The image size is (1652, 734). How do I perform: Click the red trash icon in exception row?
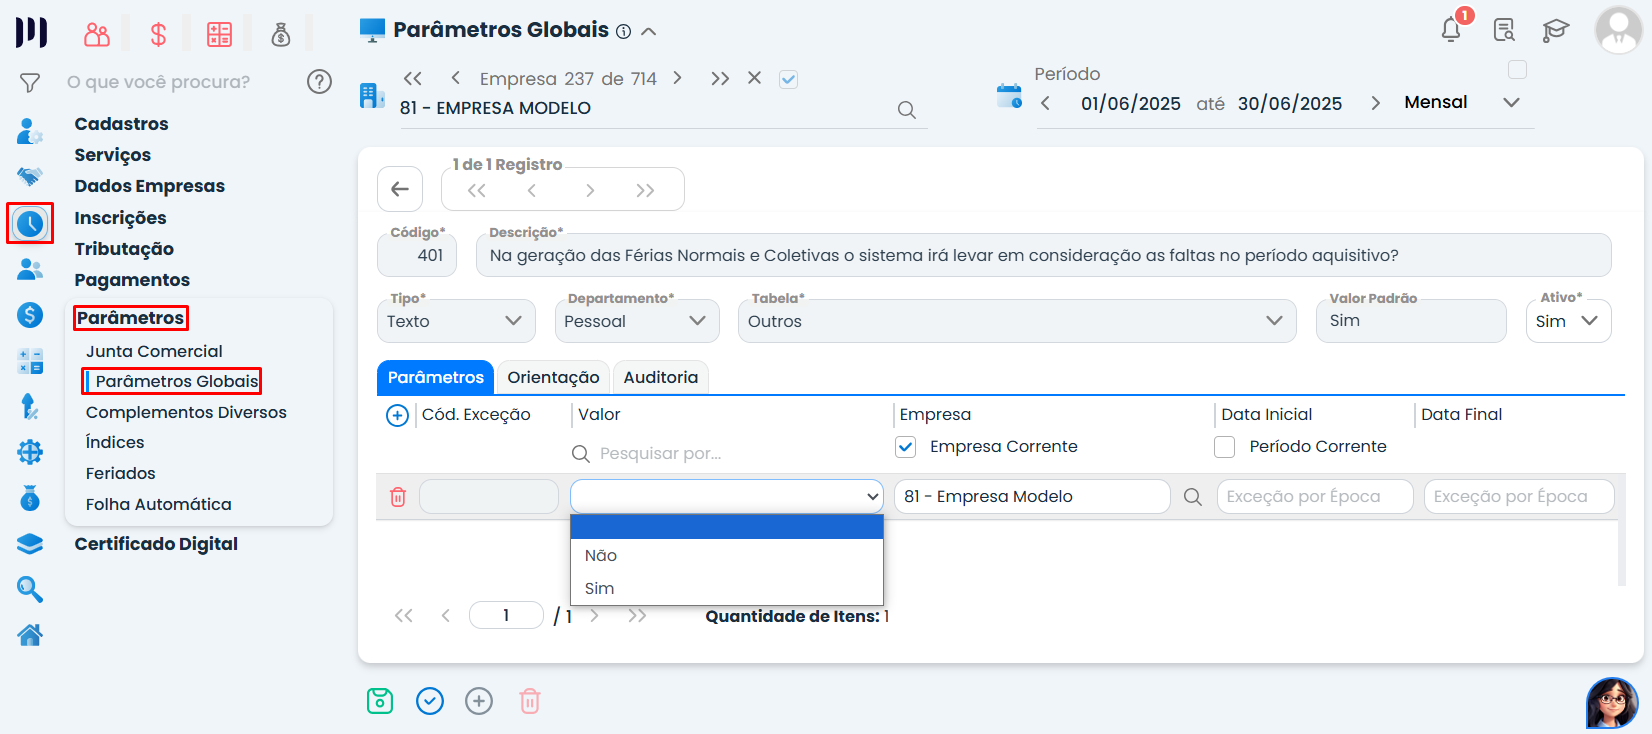[x=398, y=497]
